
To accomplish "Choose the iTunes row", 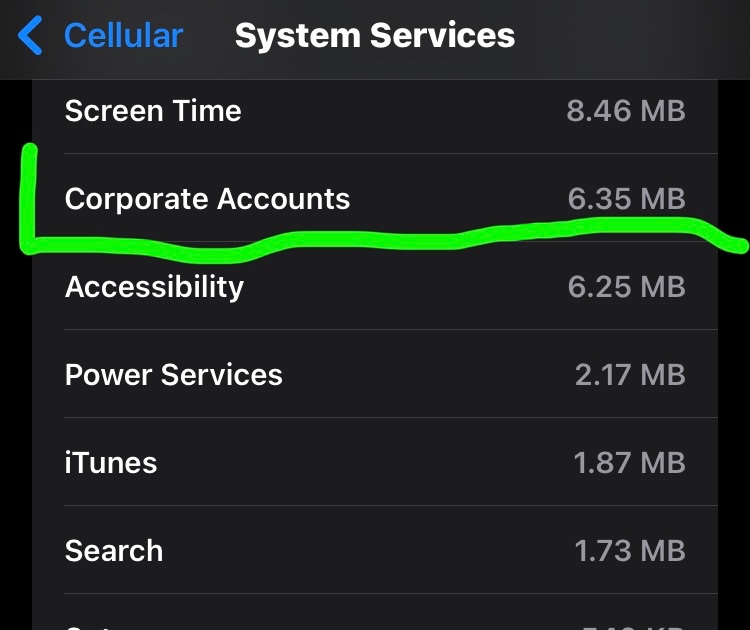I will click(111, 463).
